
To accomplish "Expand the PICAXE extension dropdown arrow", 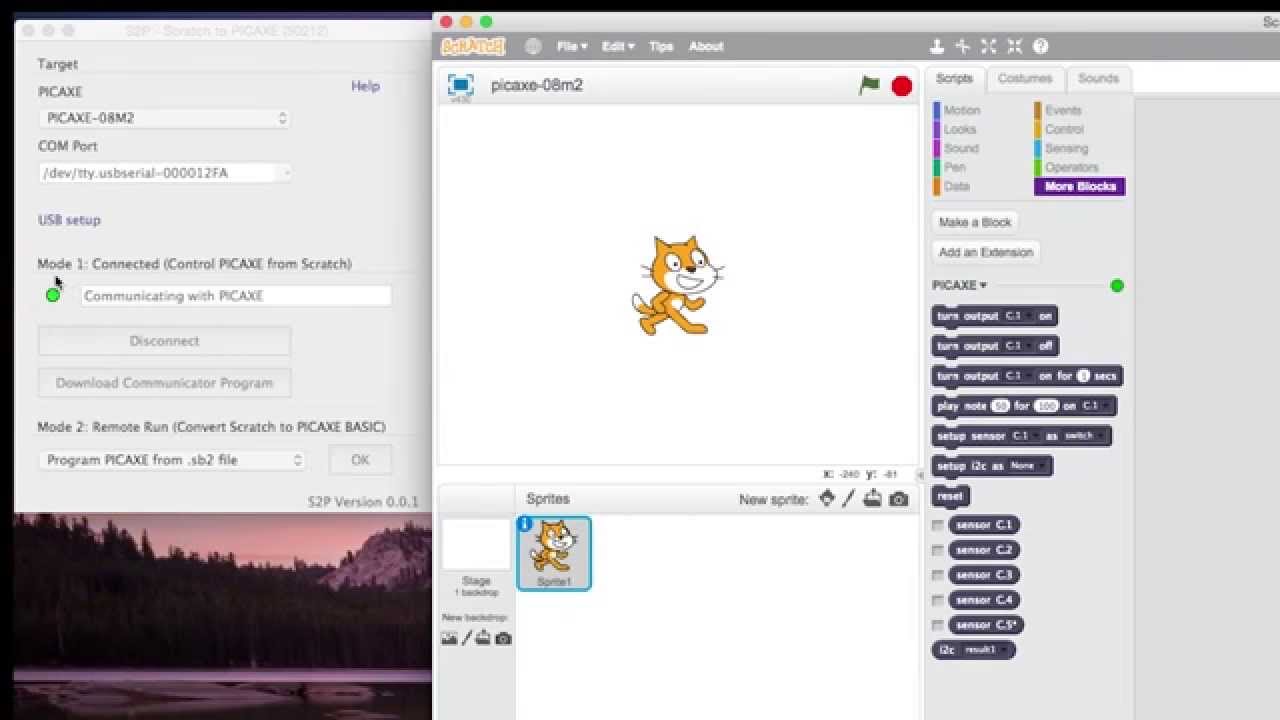I will (x=983, y=286).
